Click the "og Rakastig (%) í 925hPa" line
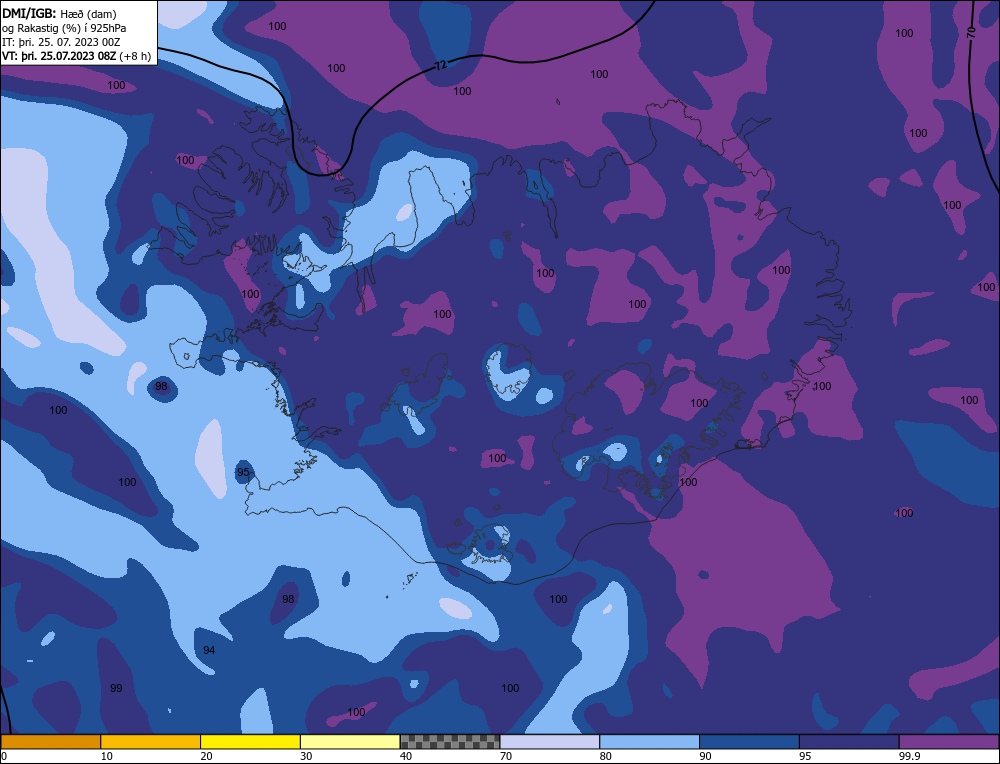Image resolution: width=1000 pixels, height=764 pixels. click(64, 28)
